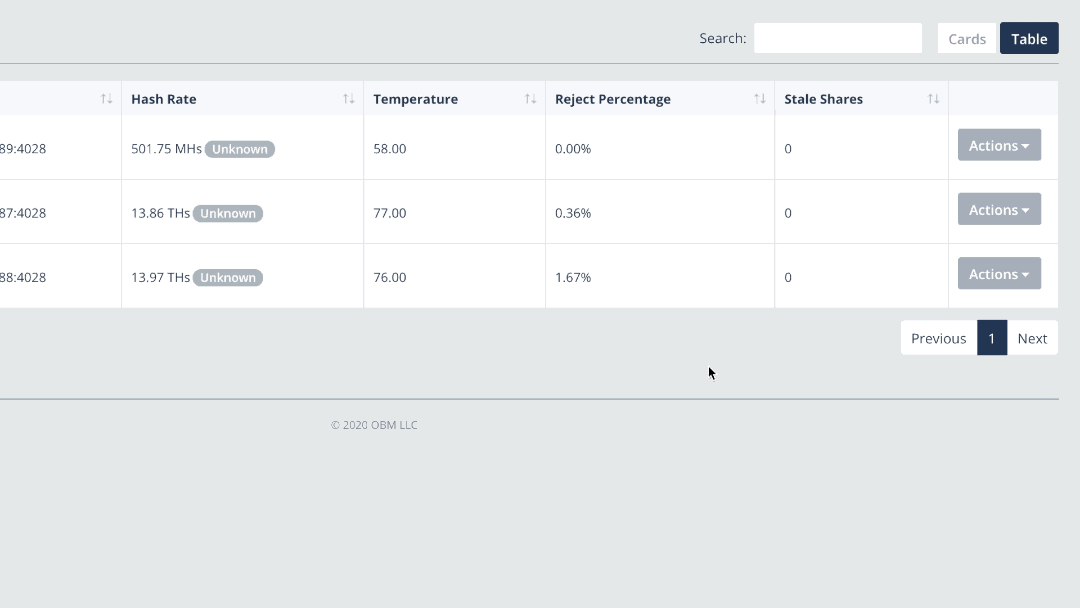The width and height of the screenshot is (1080, 608).
Task: Open Actions dropdown for 13.97 THs miner
Action: tap(999, 273)
